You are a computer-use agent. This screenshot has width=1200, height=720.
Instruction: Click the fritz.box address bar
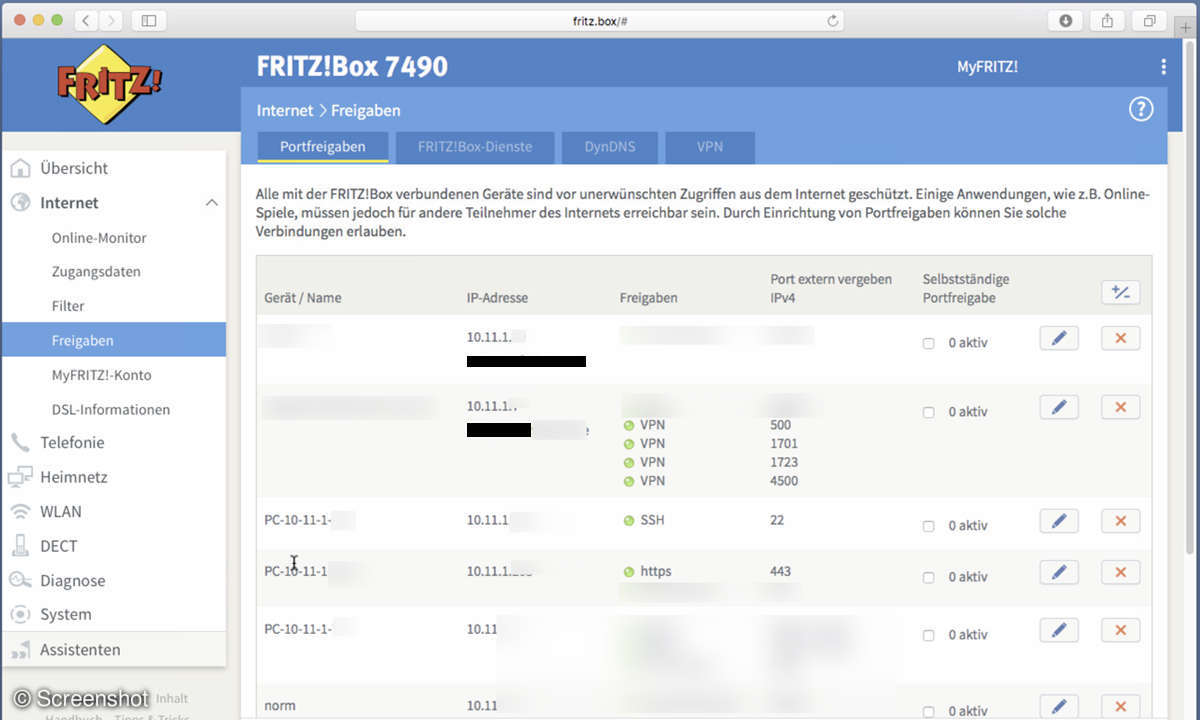point(599,20)
